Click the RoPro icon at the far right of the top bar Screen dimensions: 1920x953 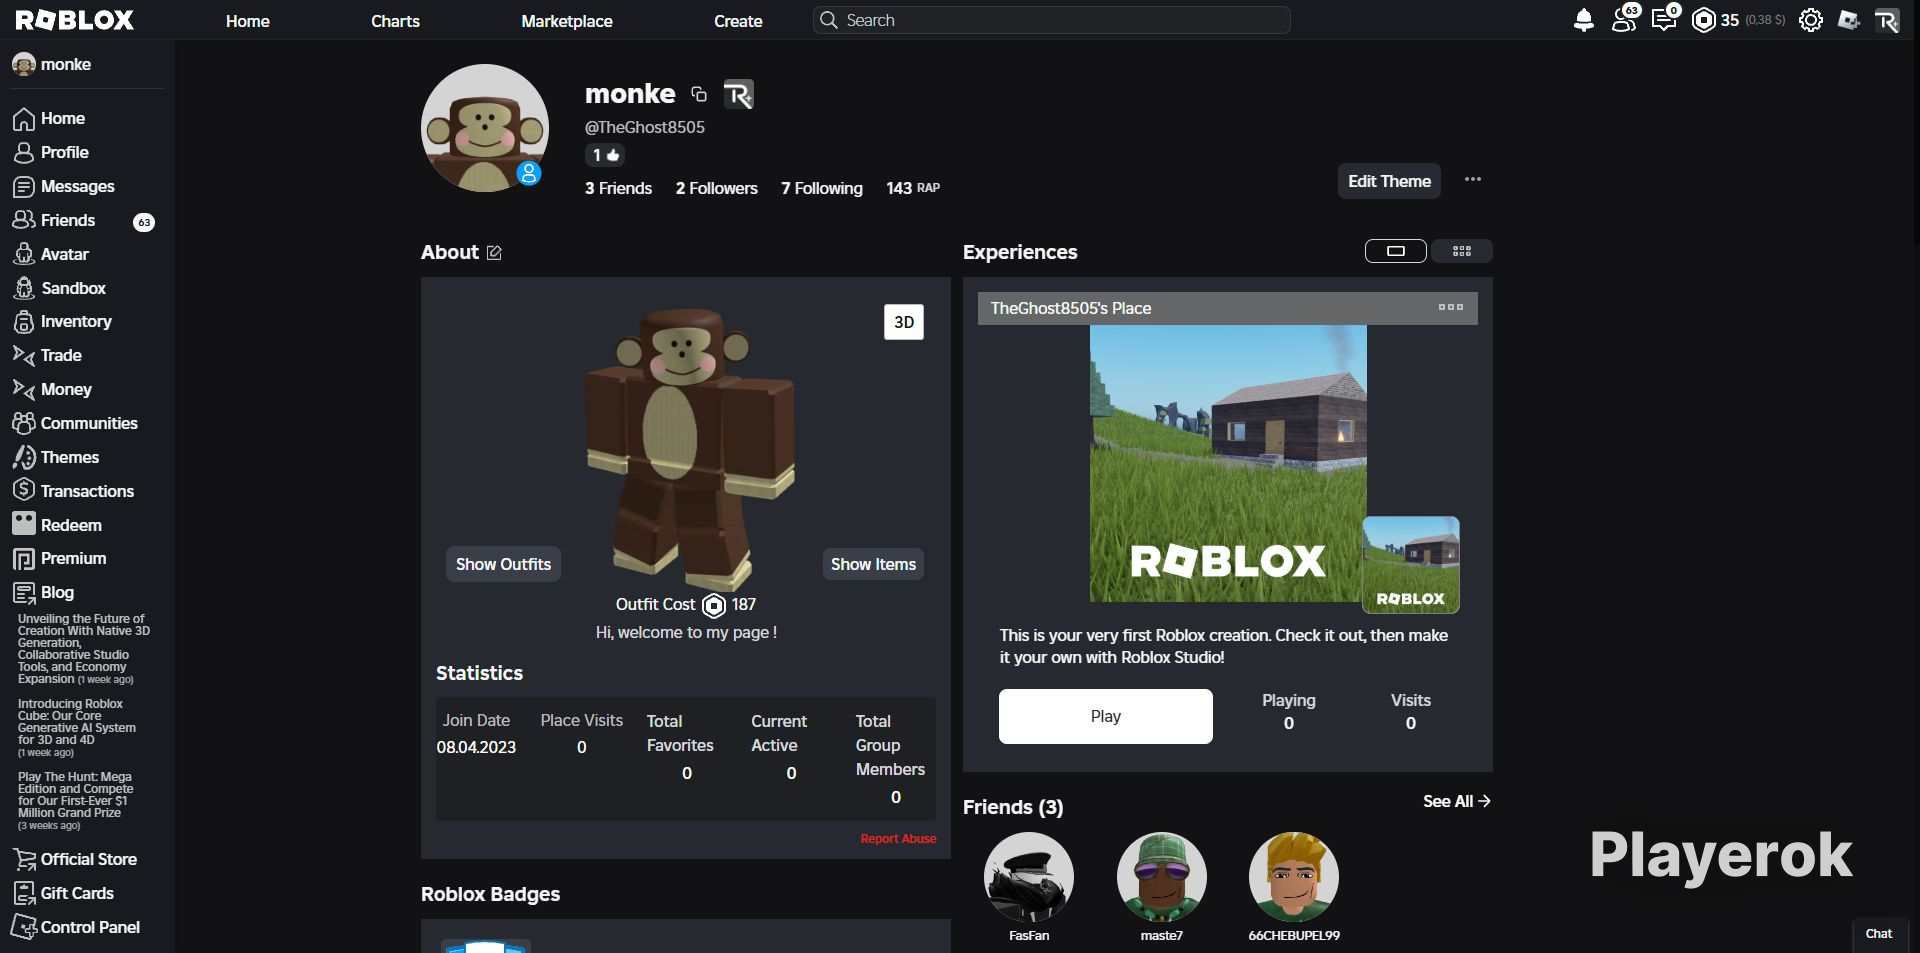pyautogui.click(x=1887, y=20)
